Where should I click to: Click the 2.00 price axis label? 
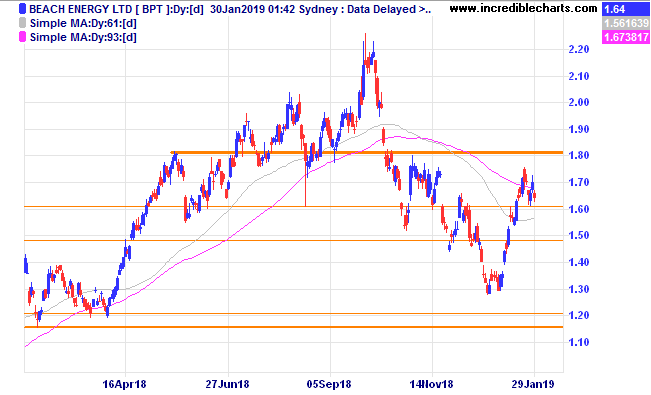click(x=578, y=103)
